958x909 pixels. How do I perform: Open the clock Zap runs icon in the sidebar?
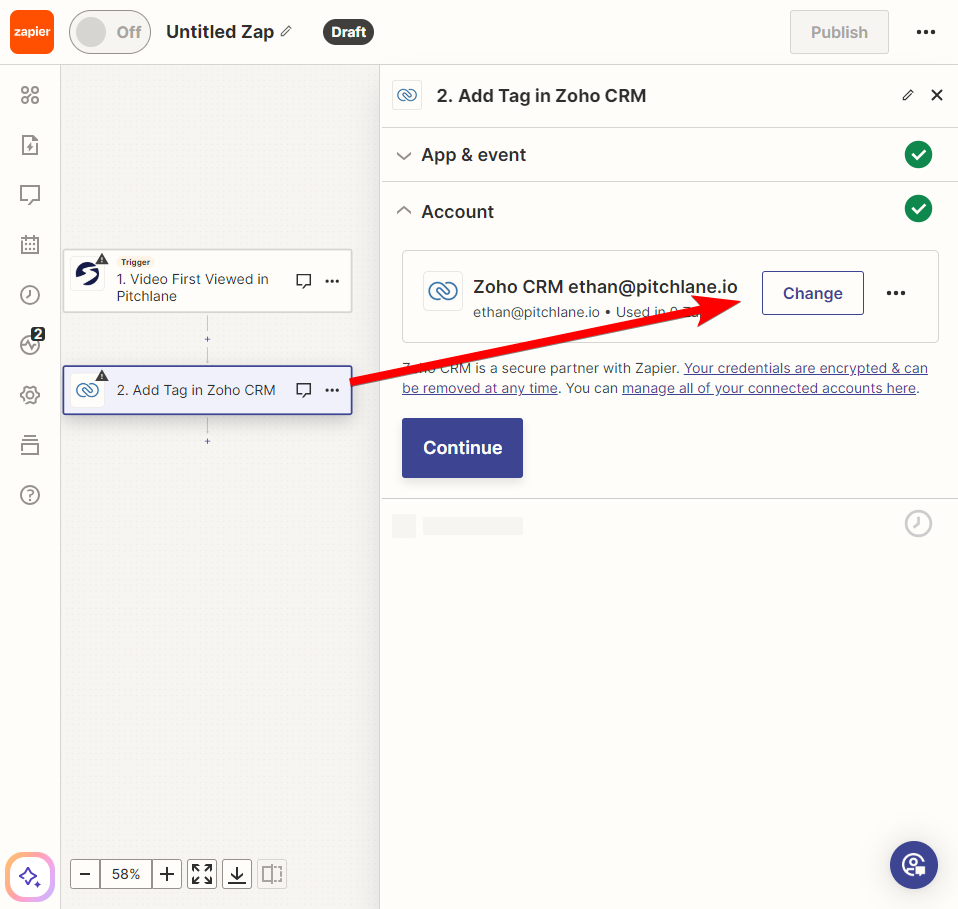point(30,294)
